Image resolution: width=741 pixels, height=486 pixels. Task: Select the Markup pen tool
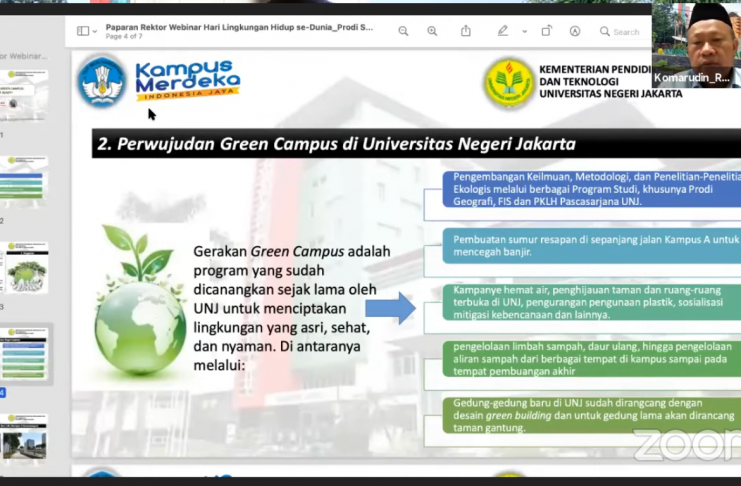pos(502,31)
